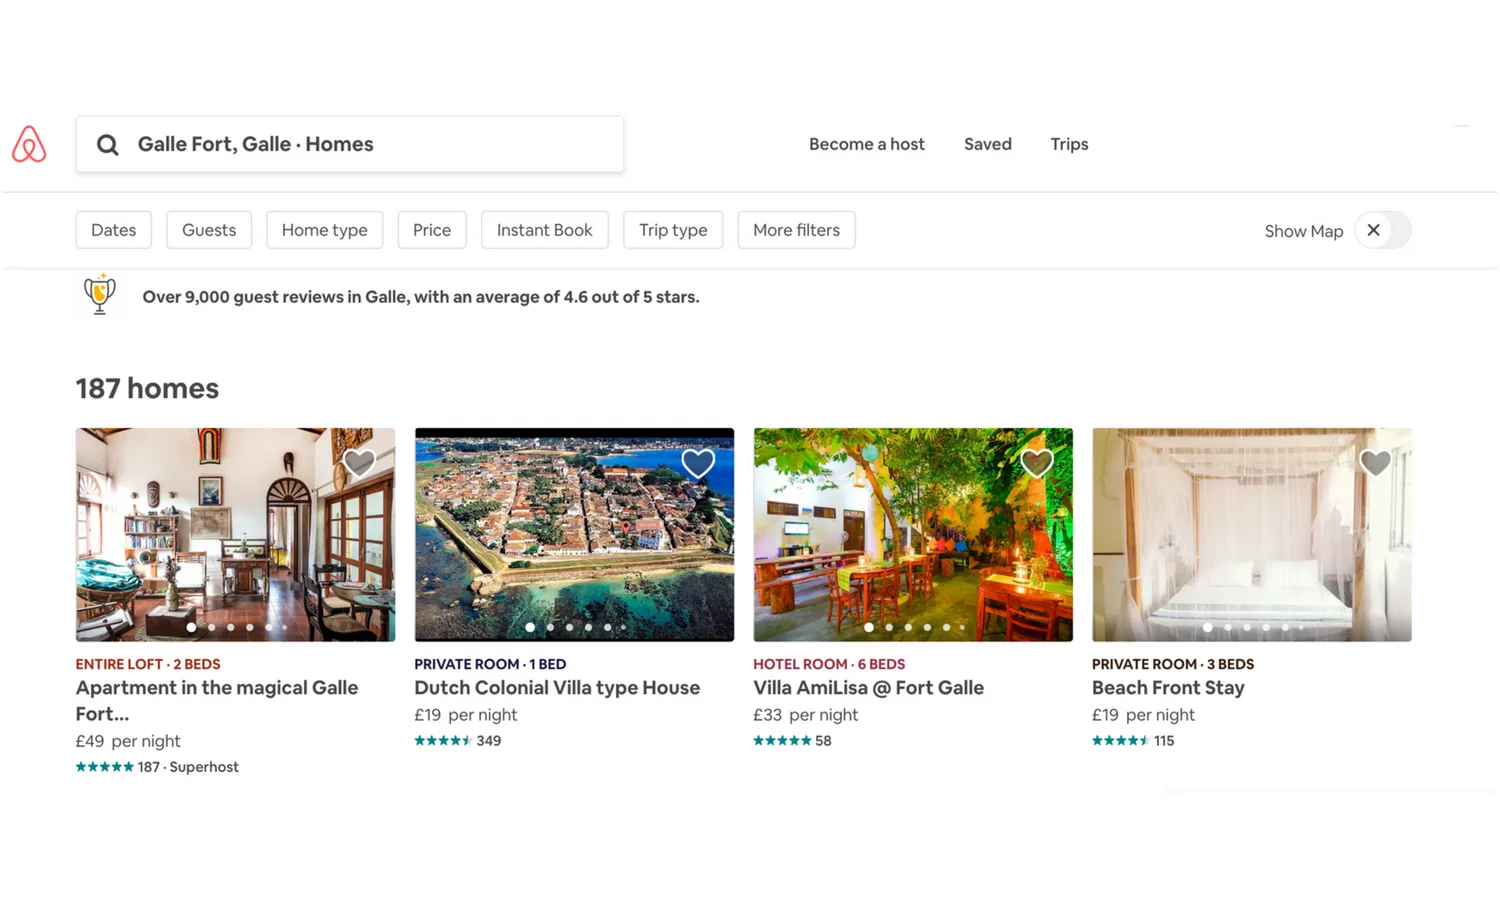
Task: Click the Airbnb logo
Action: (x=29, y=144)
